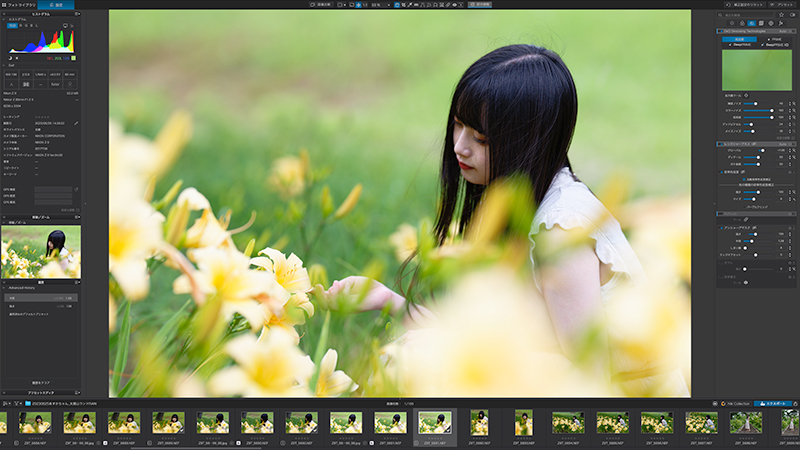Select the 設定 tab
The image size is (800, 450).
point(56,5)
